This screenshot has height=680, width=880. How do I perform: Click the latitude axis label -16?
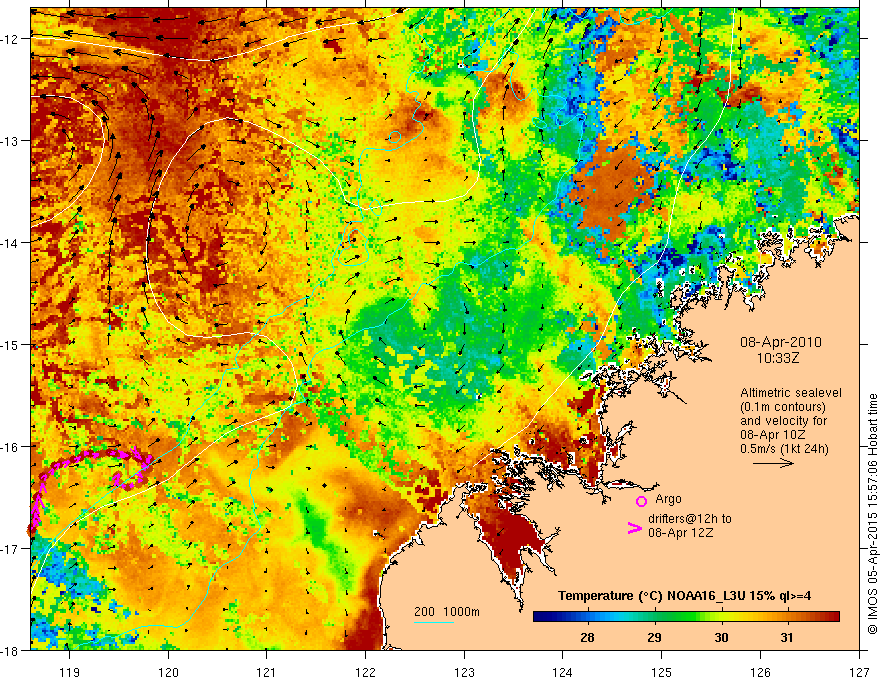coord(11,447)
